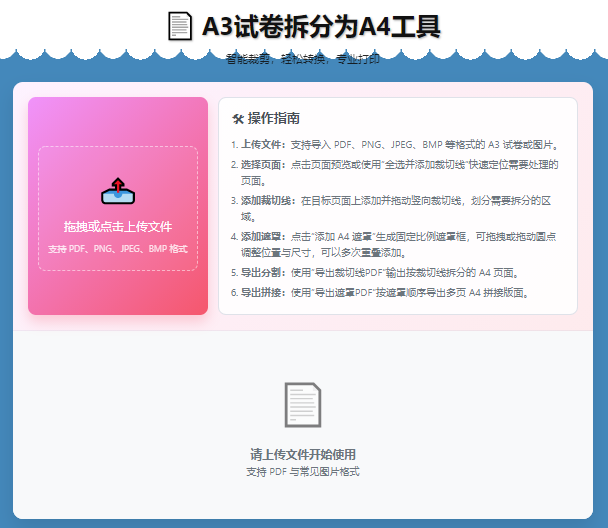608x528 pixels.
Task: Click the 支持 PDF、PNG、JPEG、BMP 格式 text
Action: [x=118, y=249]
